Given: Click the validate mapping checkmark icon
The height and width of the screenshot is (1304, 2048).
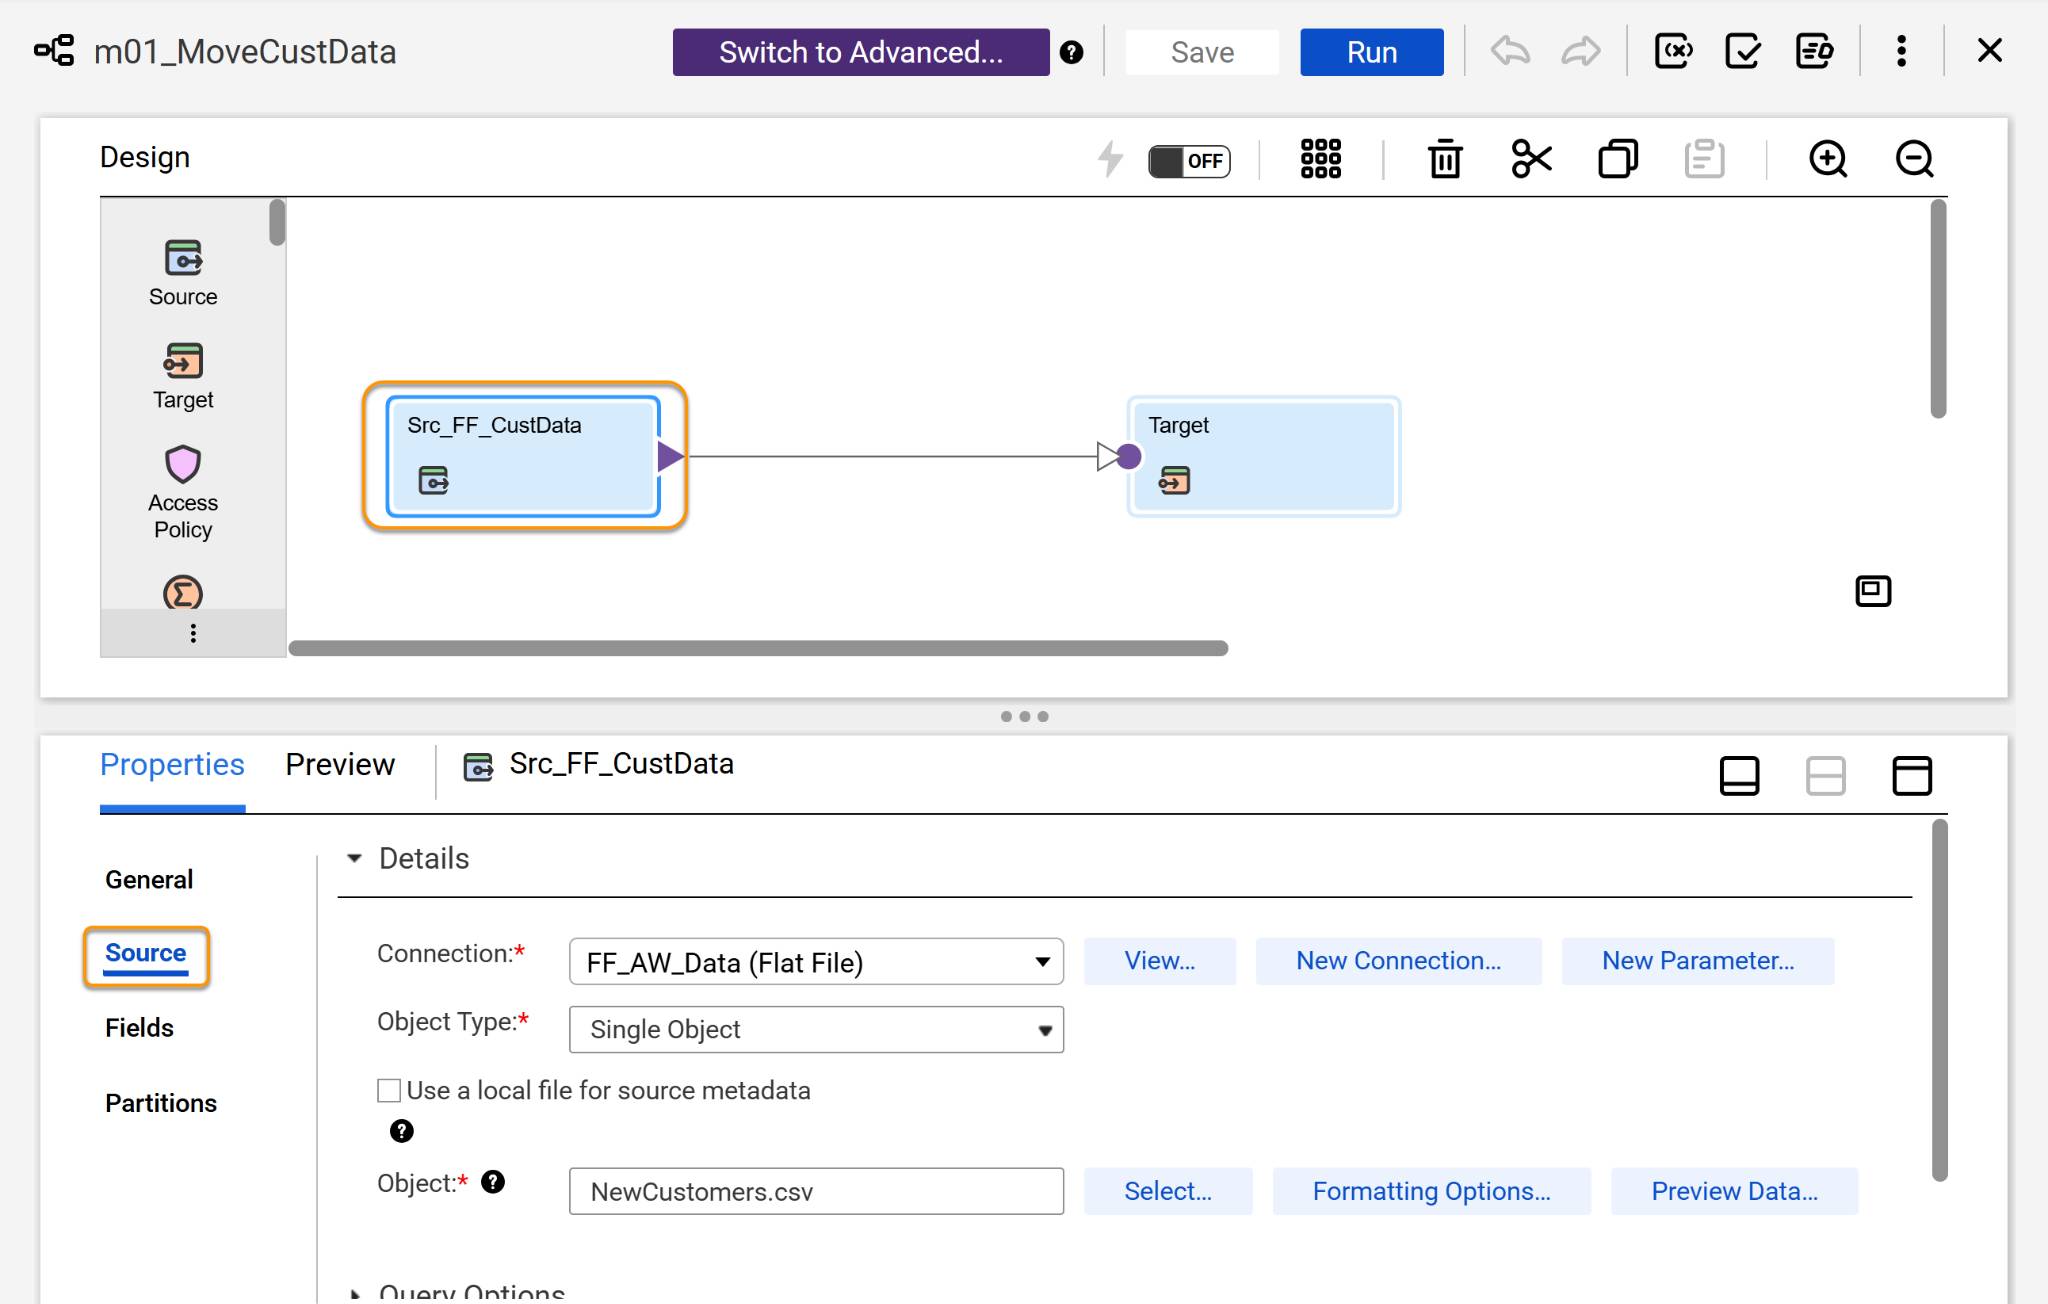Looking at the screenshot, I should (1743, 51).
